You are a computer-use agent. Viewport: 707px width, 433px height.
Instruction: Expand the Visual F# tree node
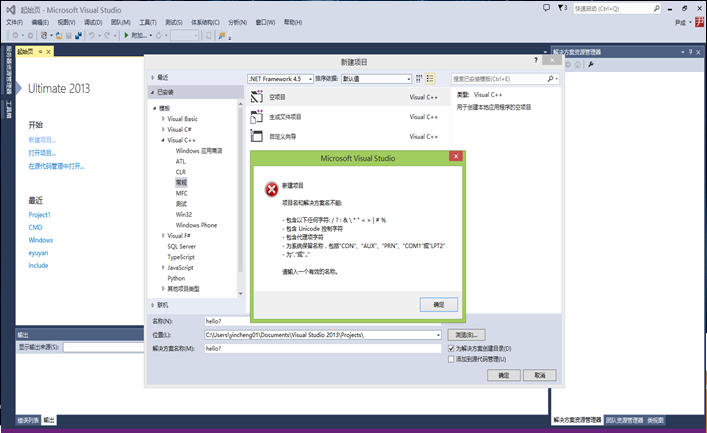coord(163,235)
